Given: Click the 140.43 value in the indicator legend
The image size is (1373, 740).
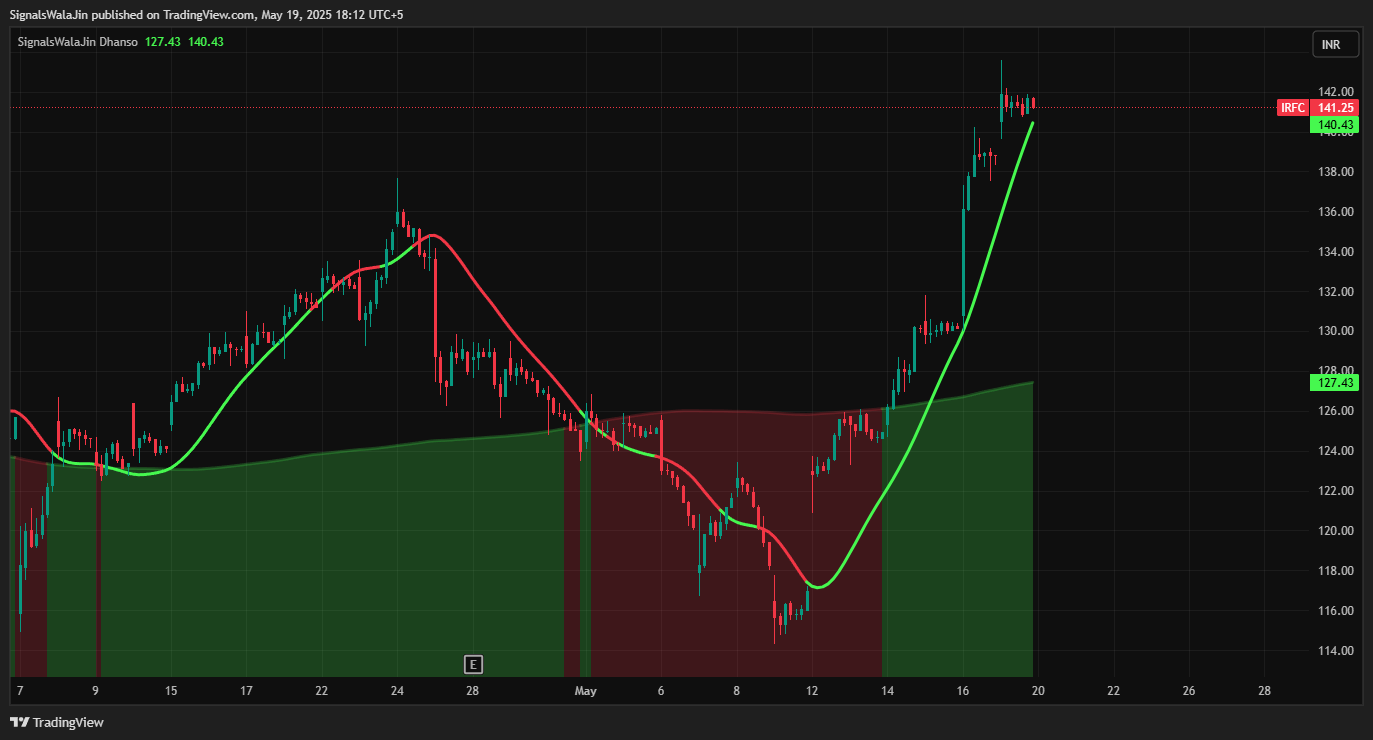Looking at the screenshot, I should pyautogui.click(x=205, y=42).
